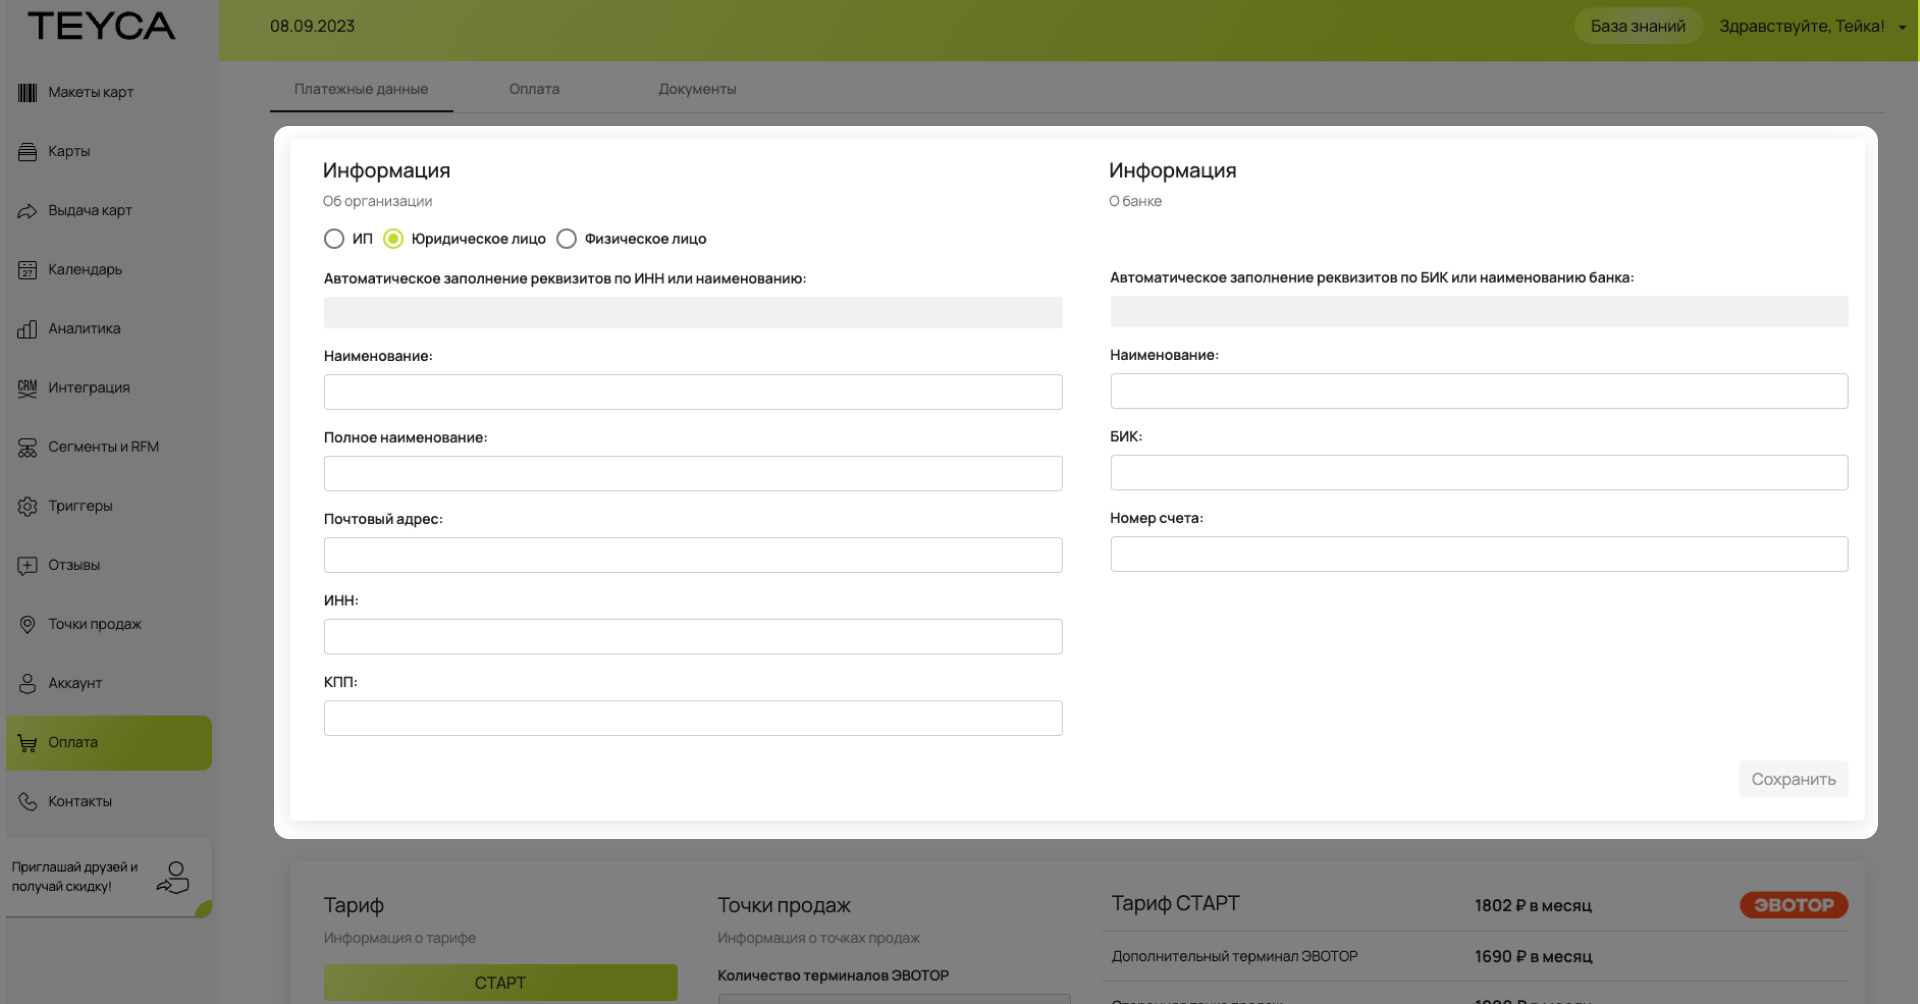Open the Аналитика menu item

click(x=108, y=328)
